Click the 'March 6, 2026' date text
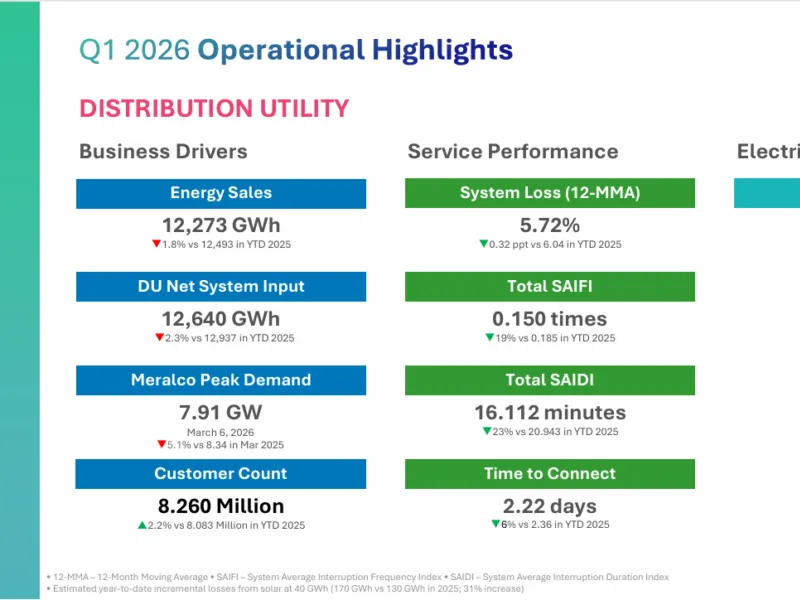This screenshot has height=600, width=800. click(x=220, y=432)
